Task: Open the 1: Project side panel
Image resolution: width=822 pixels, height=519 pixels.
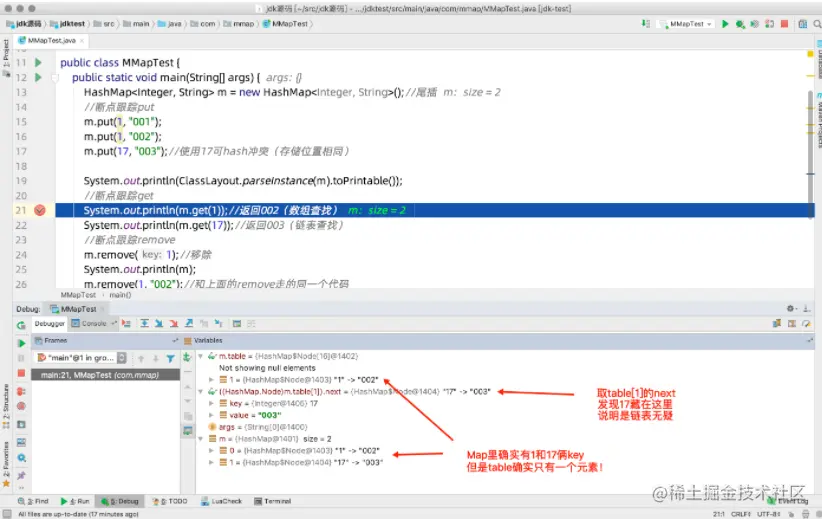Action: tap(6, 58)
